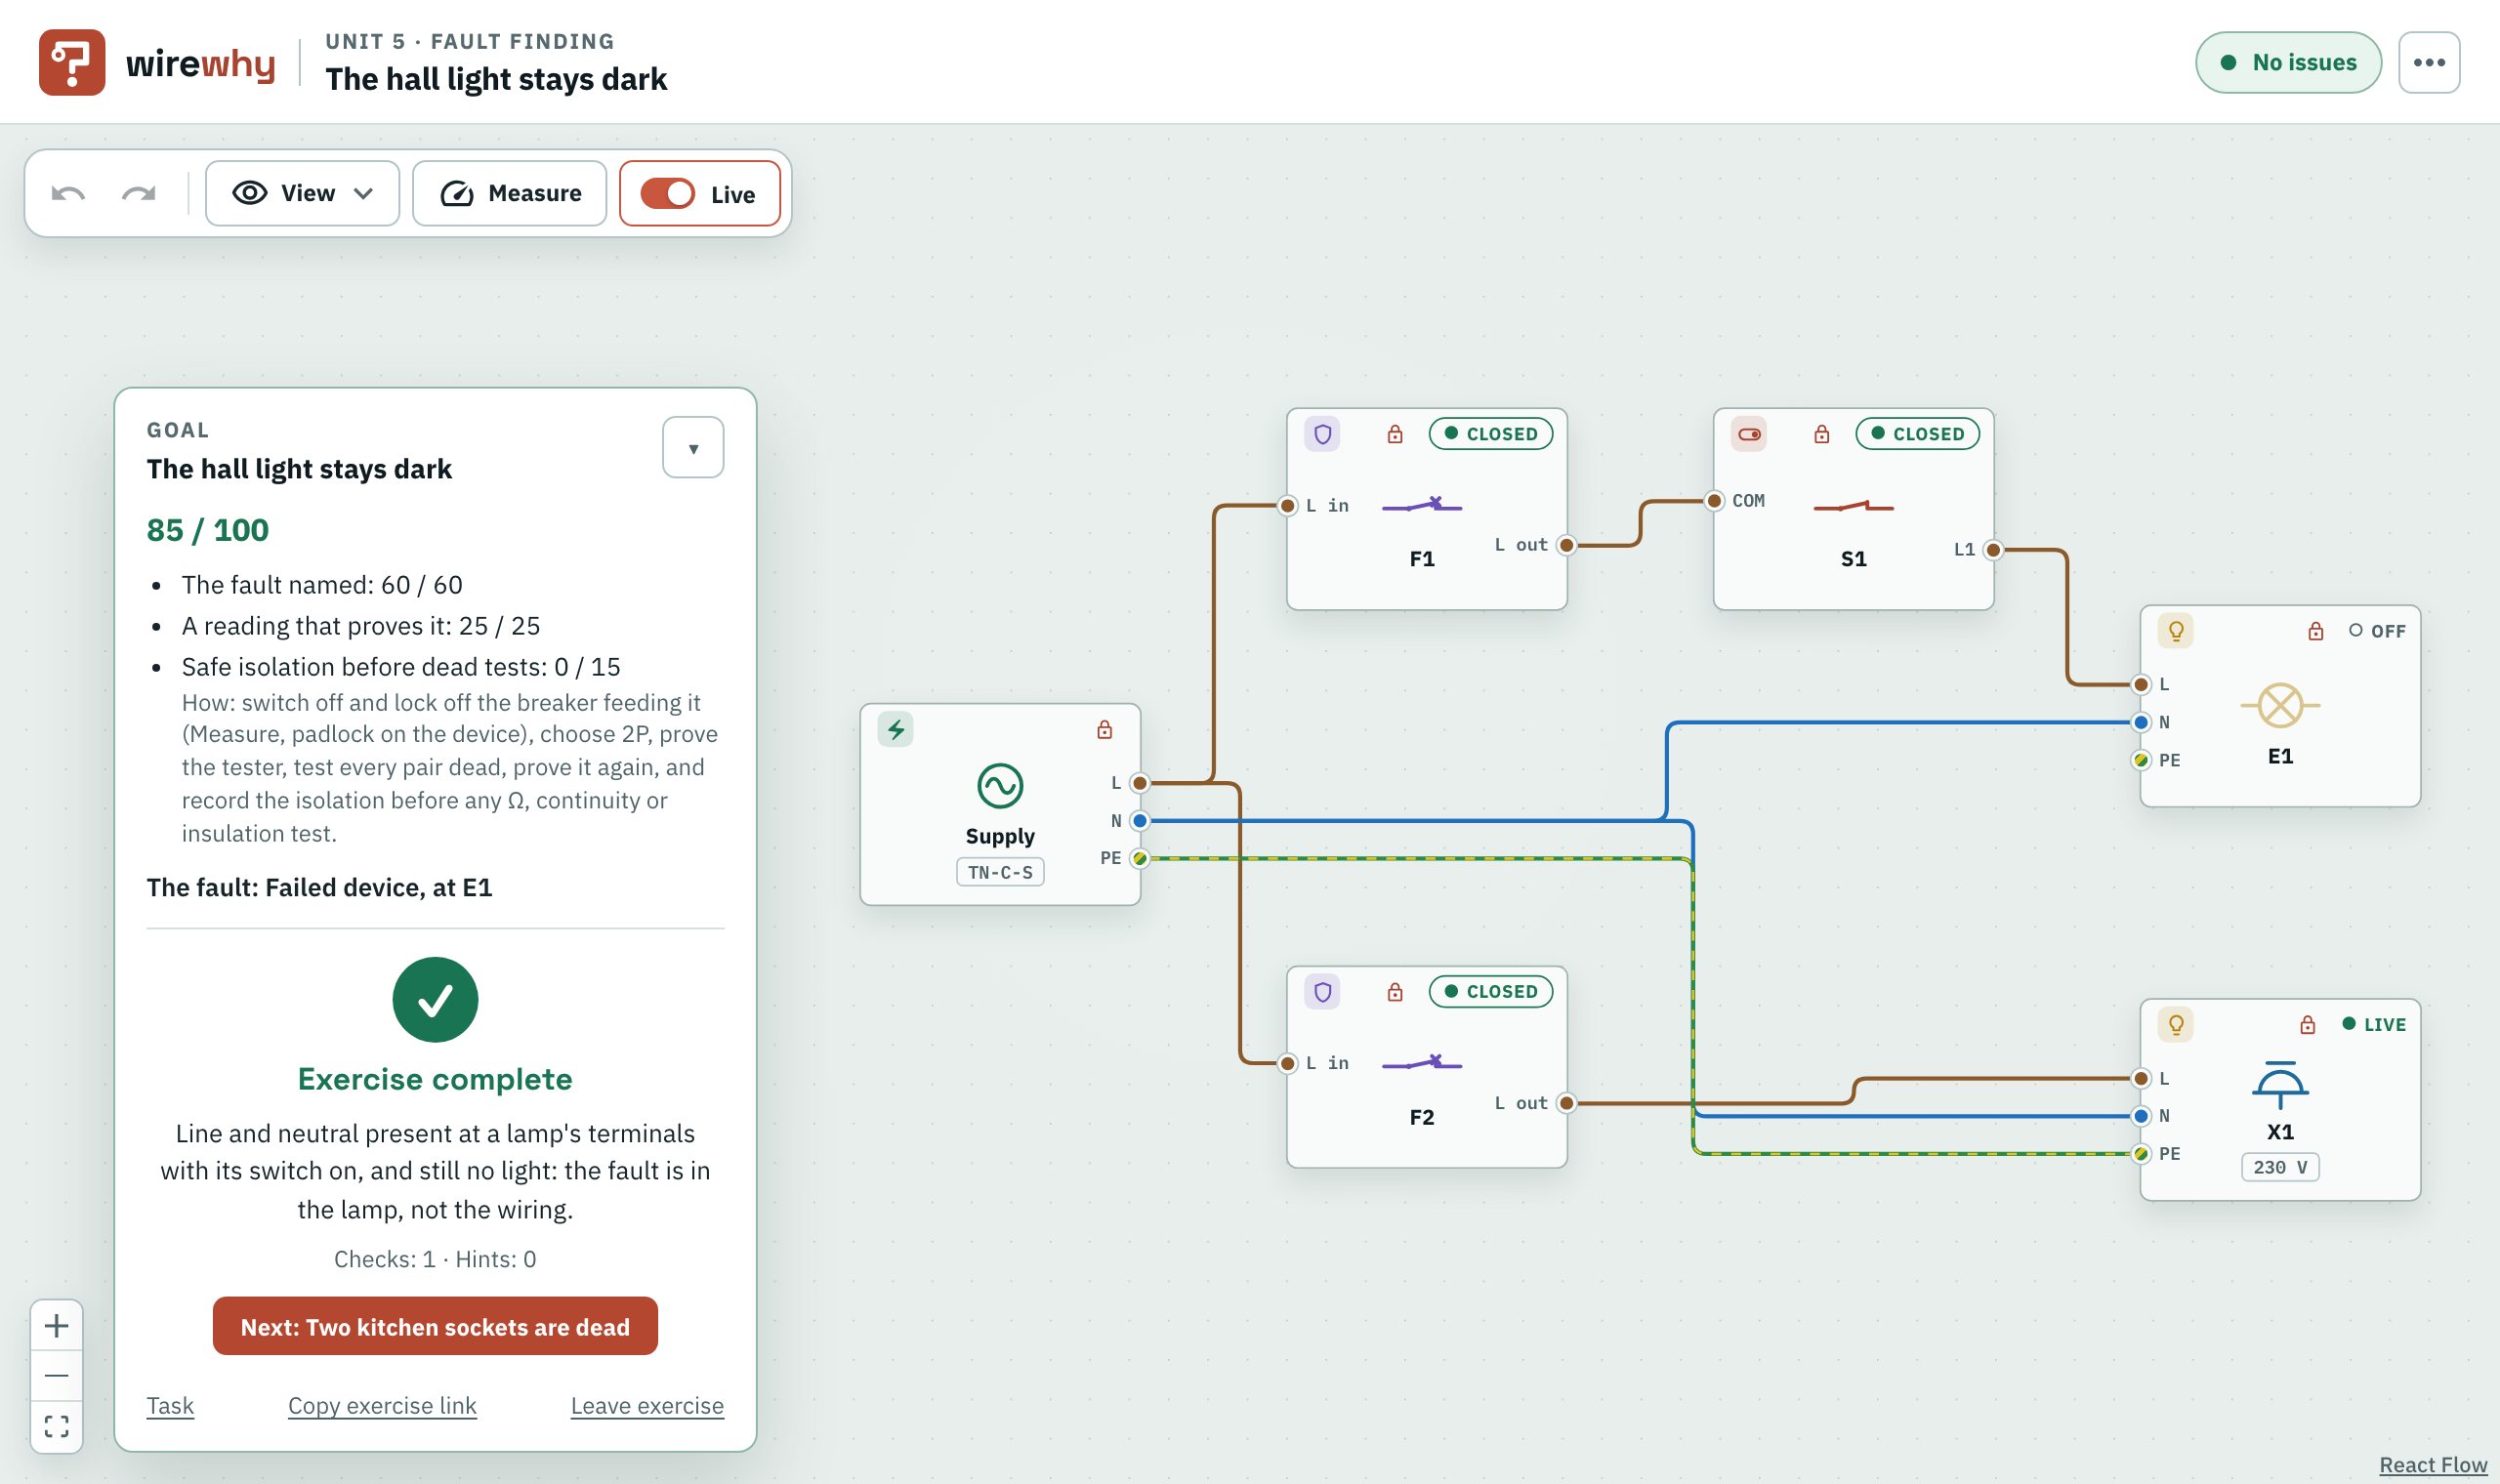Open the Measure tool
The height and width of the screenshot is (1484, 2500).
[x=509, y=193]
